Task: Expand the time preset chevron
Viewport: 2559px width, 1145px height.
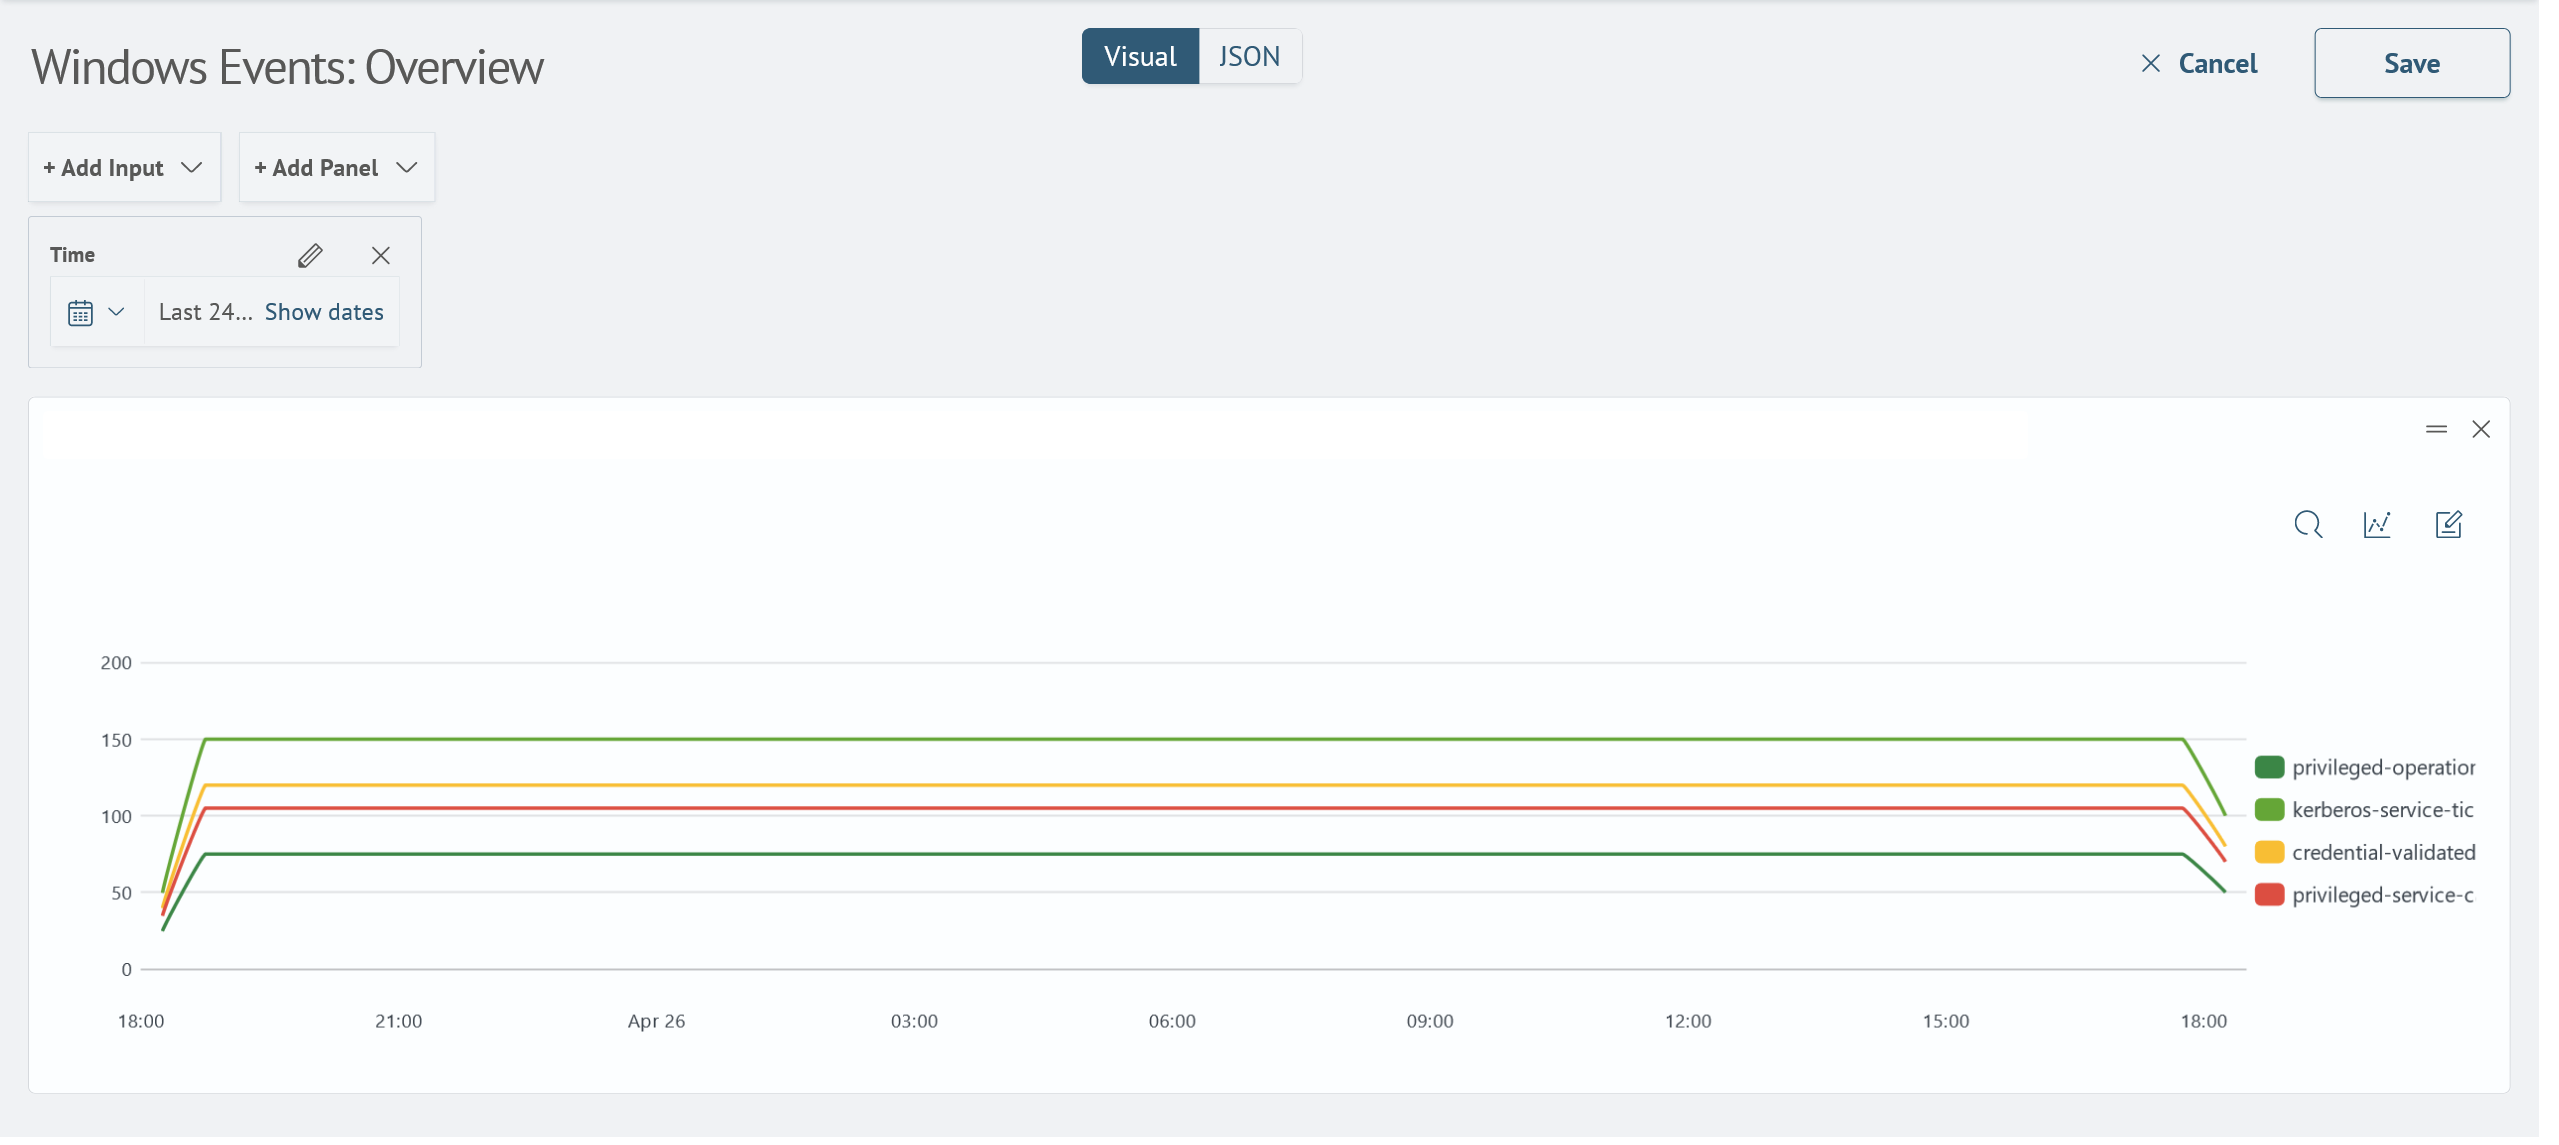Action: [117, 312]
